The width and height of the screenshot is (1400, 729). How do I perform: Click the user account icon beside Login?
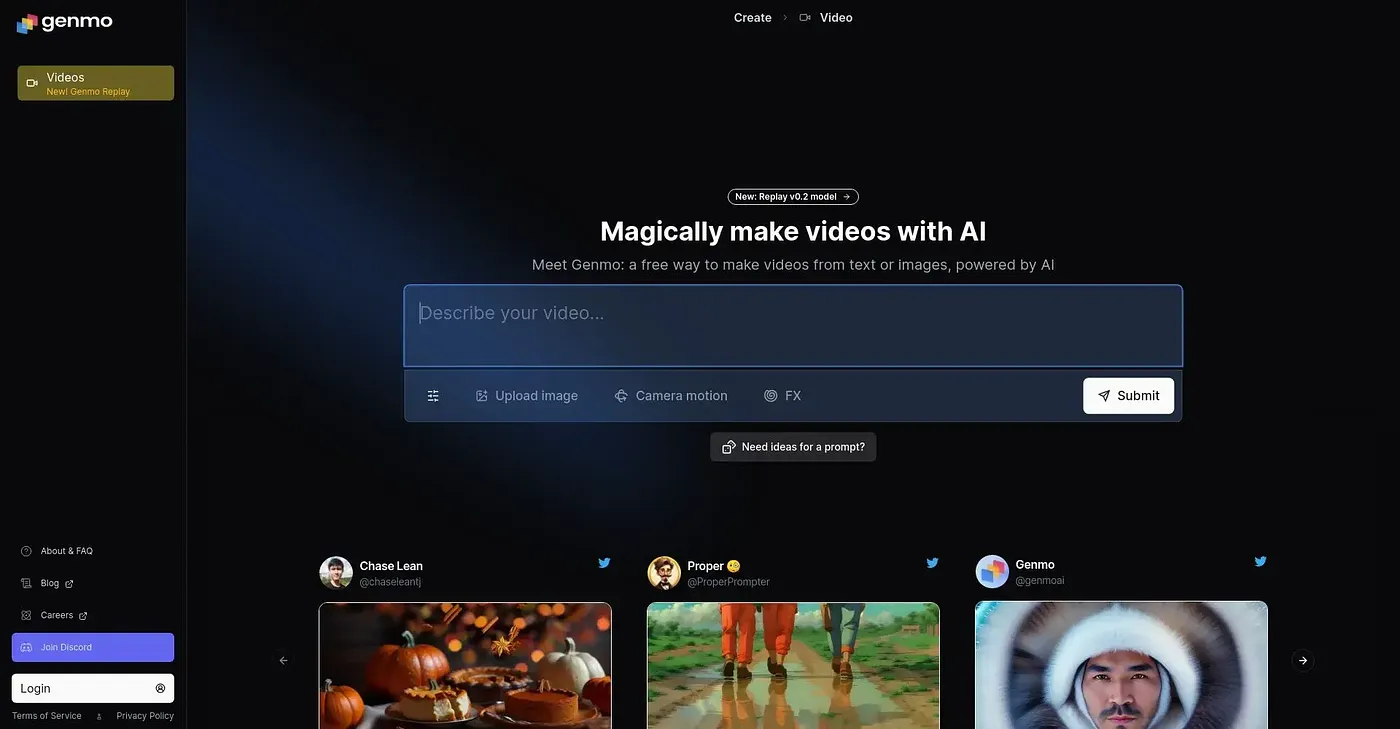[160, 688]
